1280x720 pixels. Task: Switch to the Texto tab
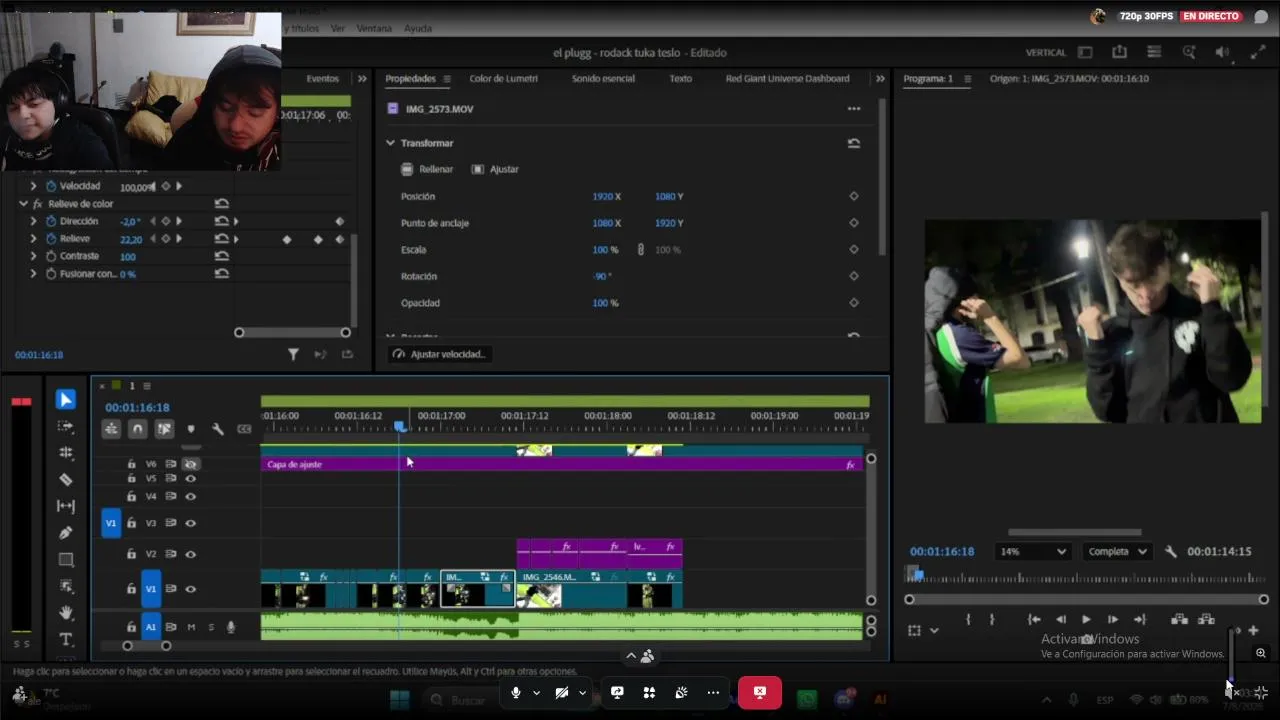click(x=681, y=79)
